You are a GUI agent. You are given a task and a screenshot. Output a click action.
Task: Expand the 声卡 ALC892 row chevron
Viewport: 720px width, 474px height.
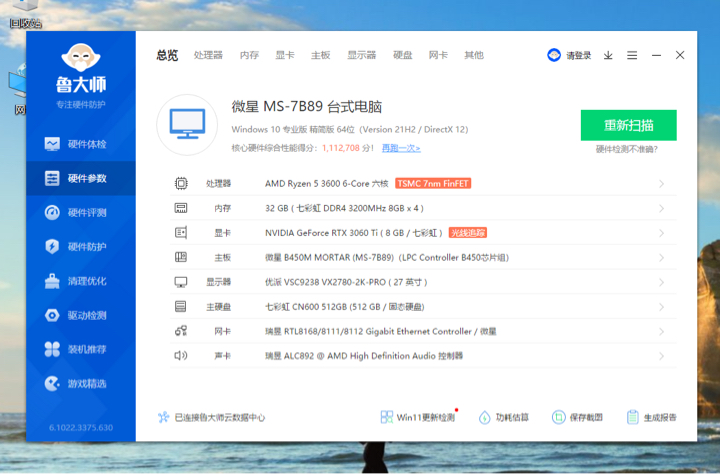click(661, 356)
